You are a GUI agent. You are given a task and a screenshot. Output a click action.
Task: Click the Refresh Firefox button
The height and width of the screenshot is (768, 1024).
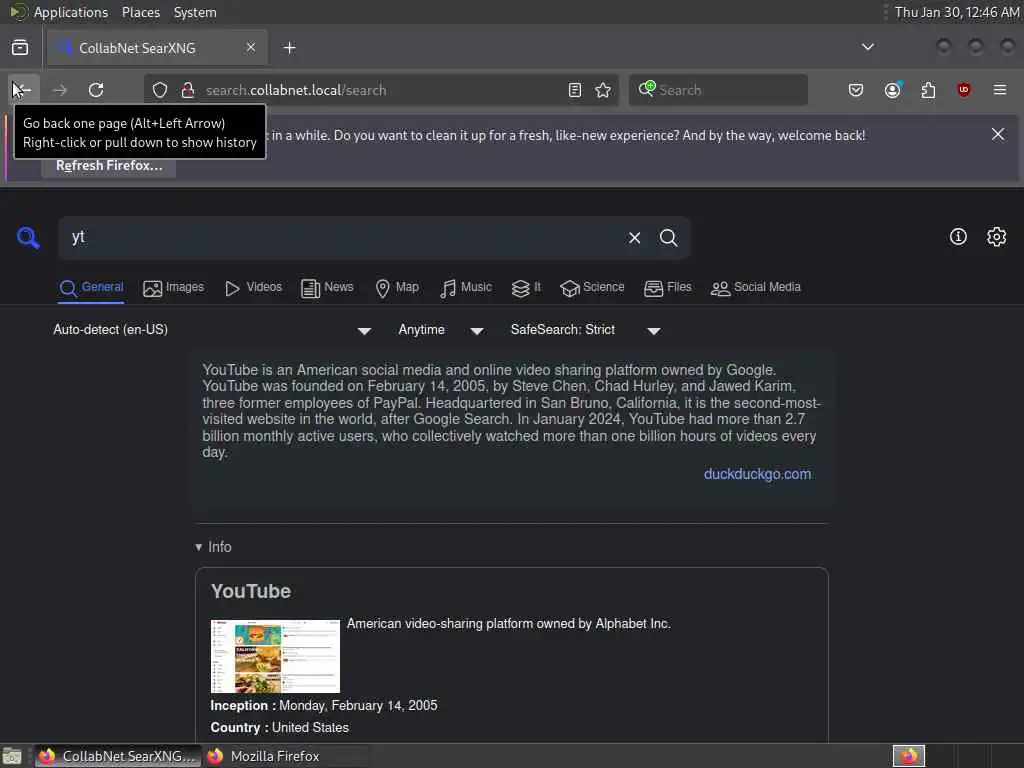[x=109, y=166]
